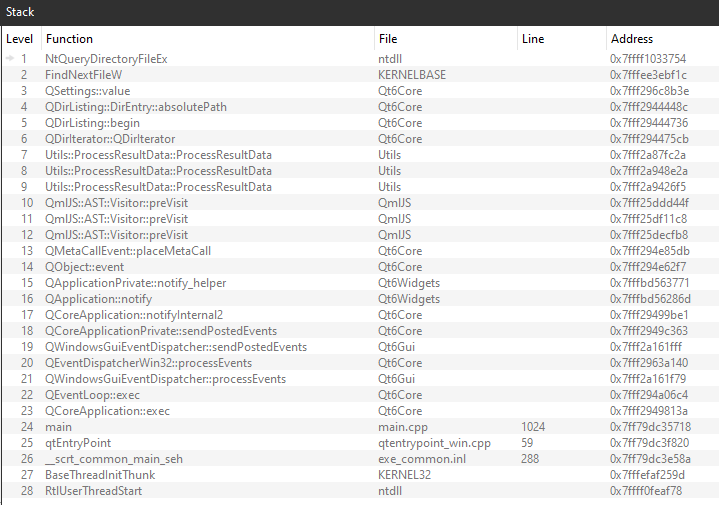Sort by the Function column header
This screenshot has height=505, width=719.
pos(70,39)
